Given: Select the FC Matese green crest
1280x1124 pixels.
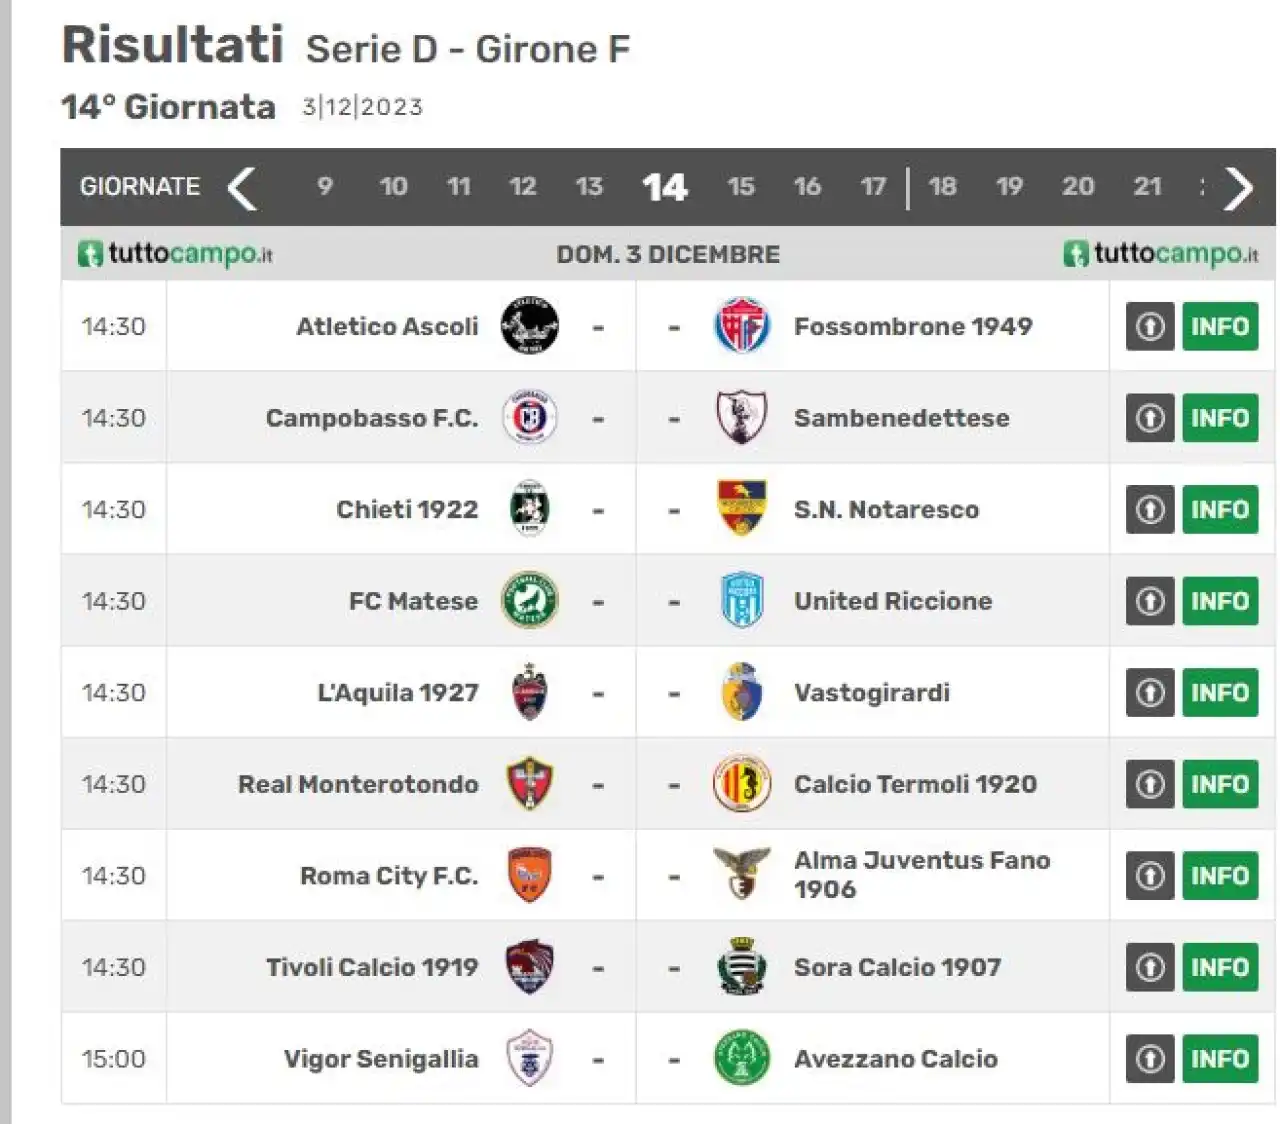Looking at the screenshot, I should [529, 601].
